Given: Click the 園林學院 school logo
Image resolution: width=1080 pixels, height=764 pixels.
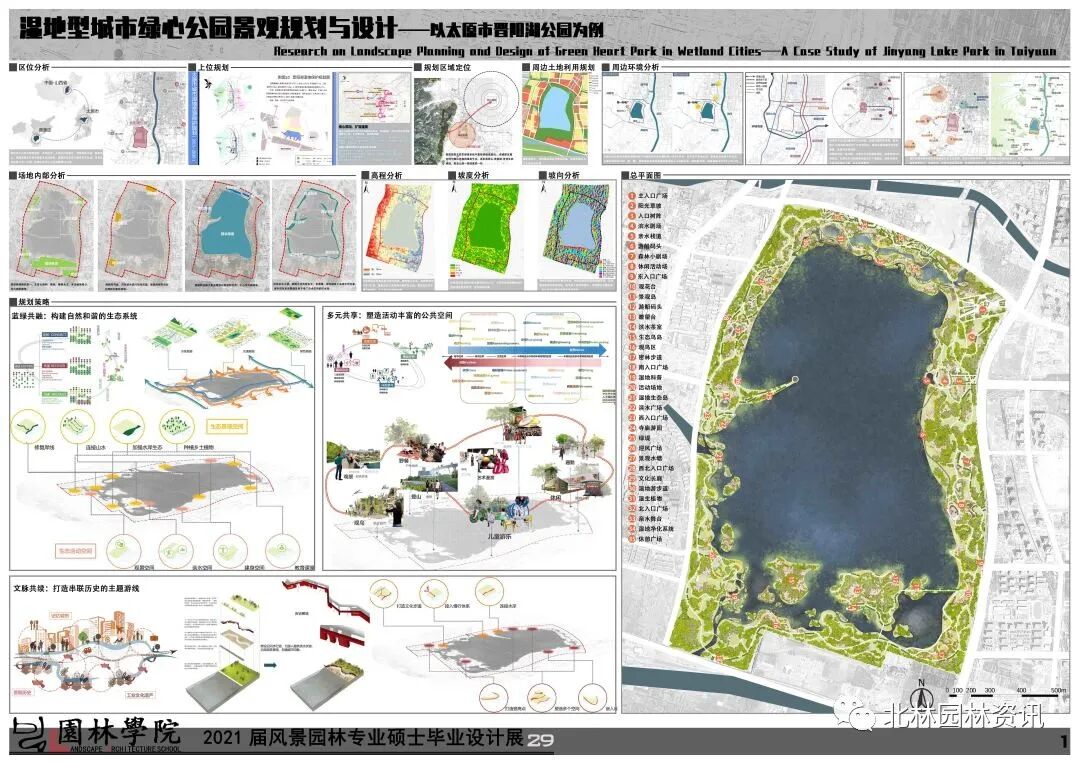Looking at the screenshot, I should click(96, 734).
